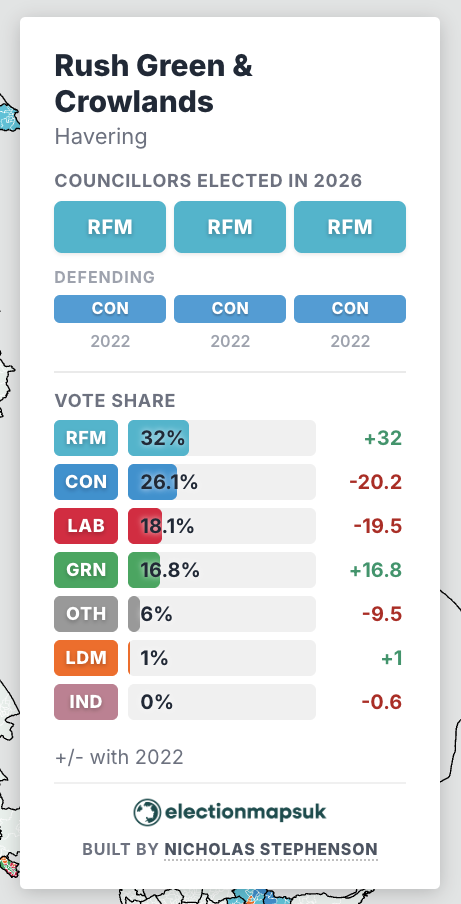Select the last defending CON badge

(x=350, y=309)
